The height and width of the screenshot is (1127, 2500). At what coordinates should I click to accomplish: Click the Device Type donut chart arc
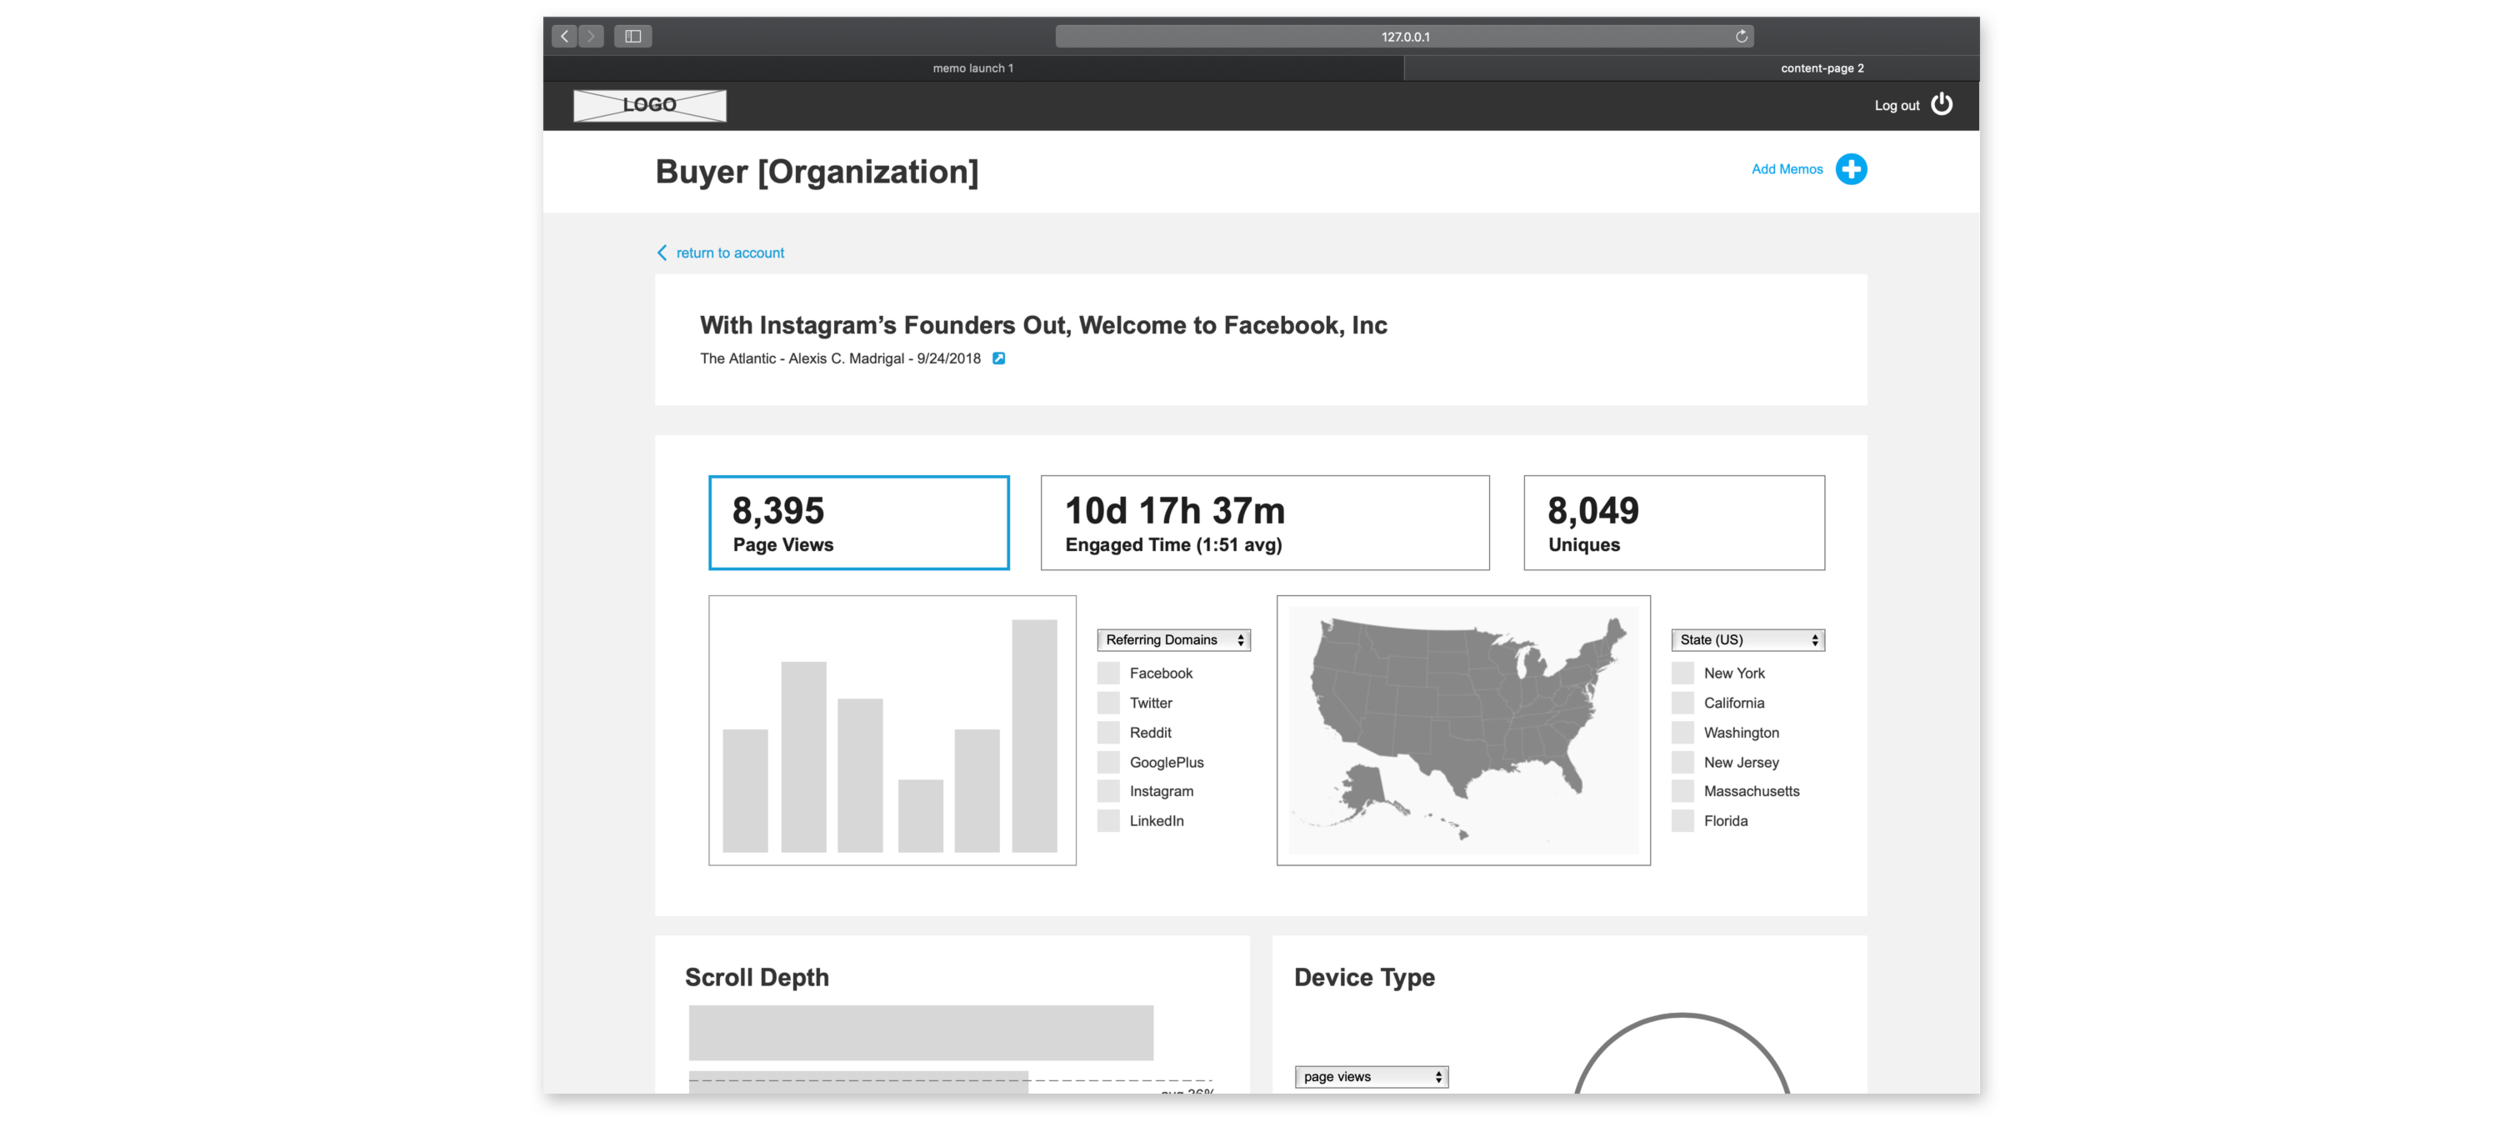(1682, 1017)
